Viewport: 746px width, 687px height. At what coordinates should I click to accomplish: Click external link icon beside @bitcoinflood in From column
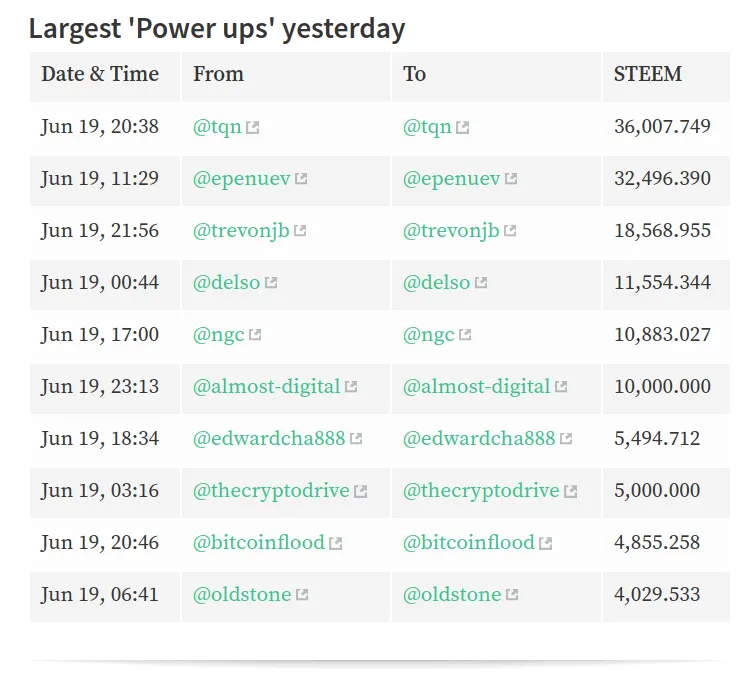point(335,543)
